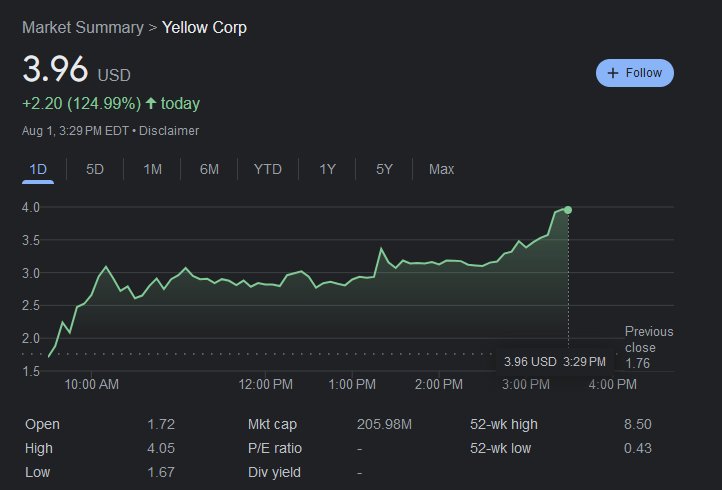Click the Follow button
The height and width of the screenshot is (490, 722).
click(635, 73)
